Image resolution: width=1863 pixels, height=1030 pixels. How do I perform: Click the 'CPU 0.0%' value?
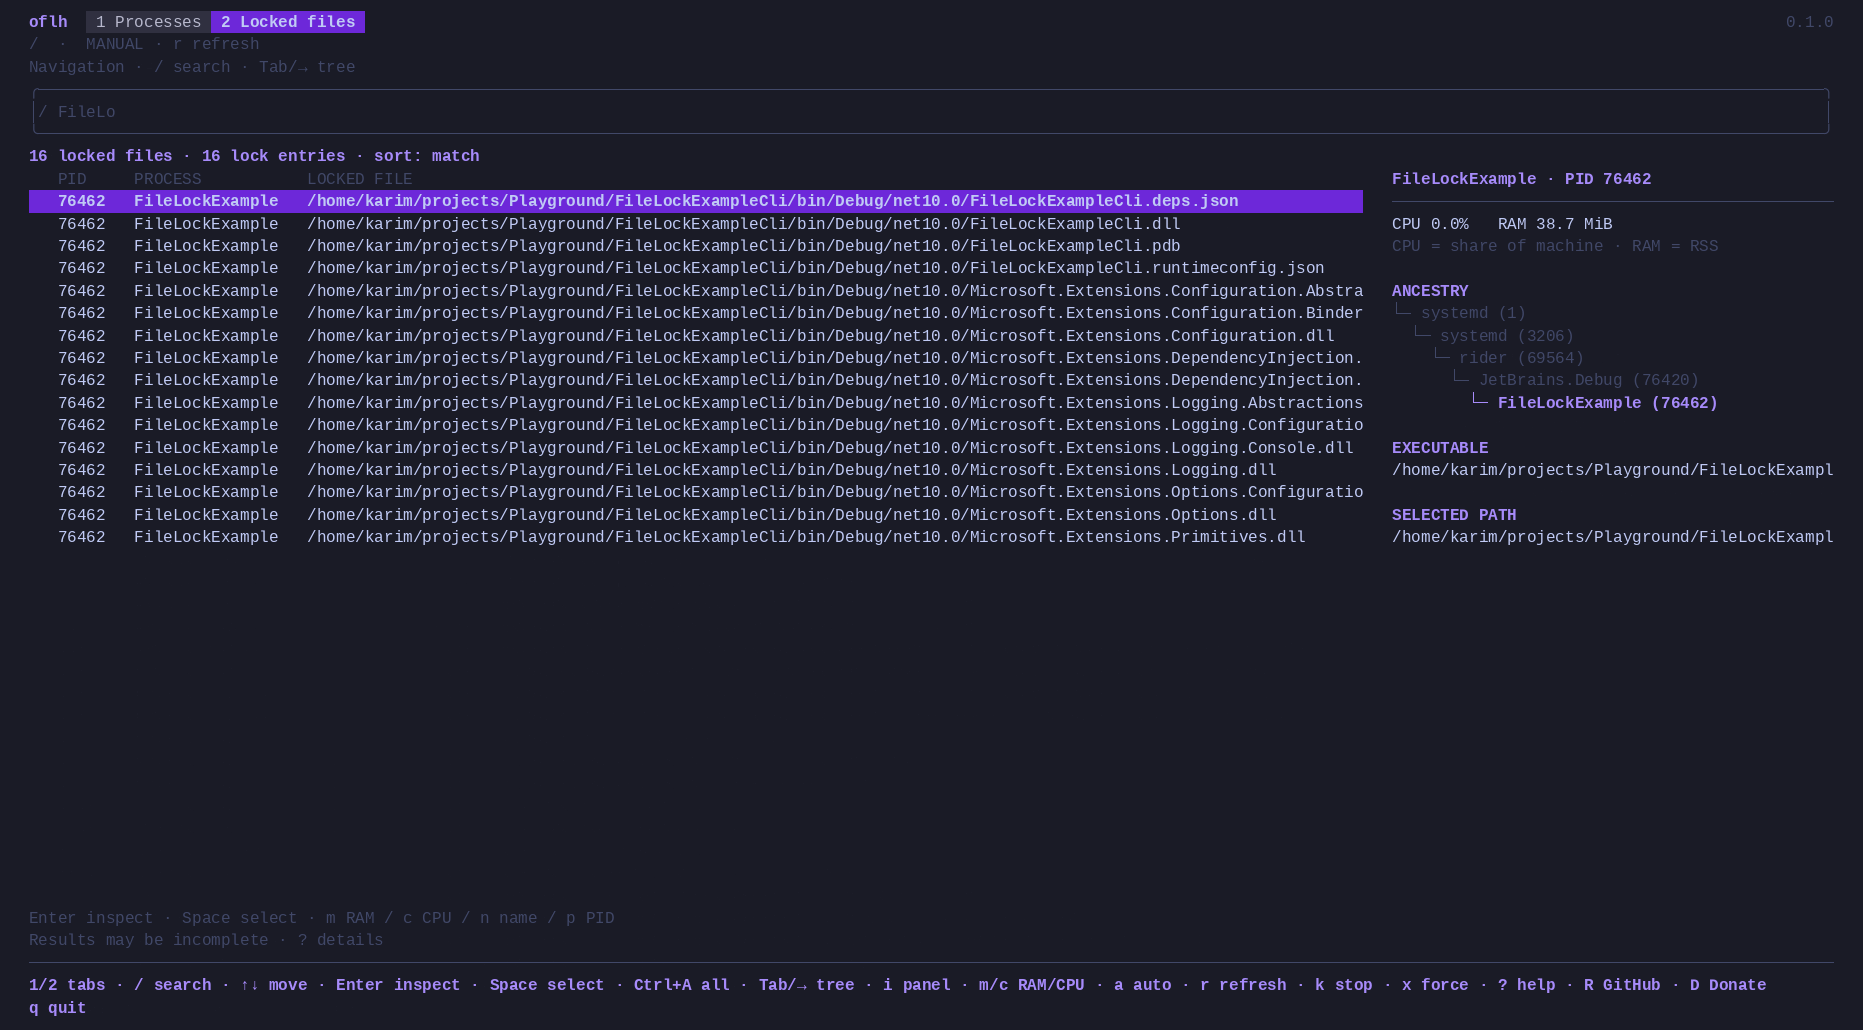1430,224
